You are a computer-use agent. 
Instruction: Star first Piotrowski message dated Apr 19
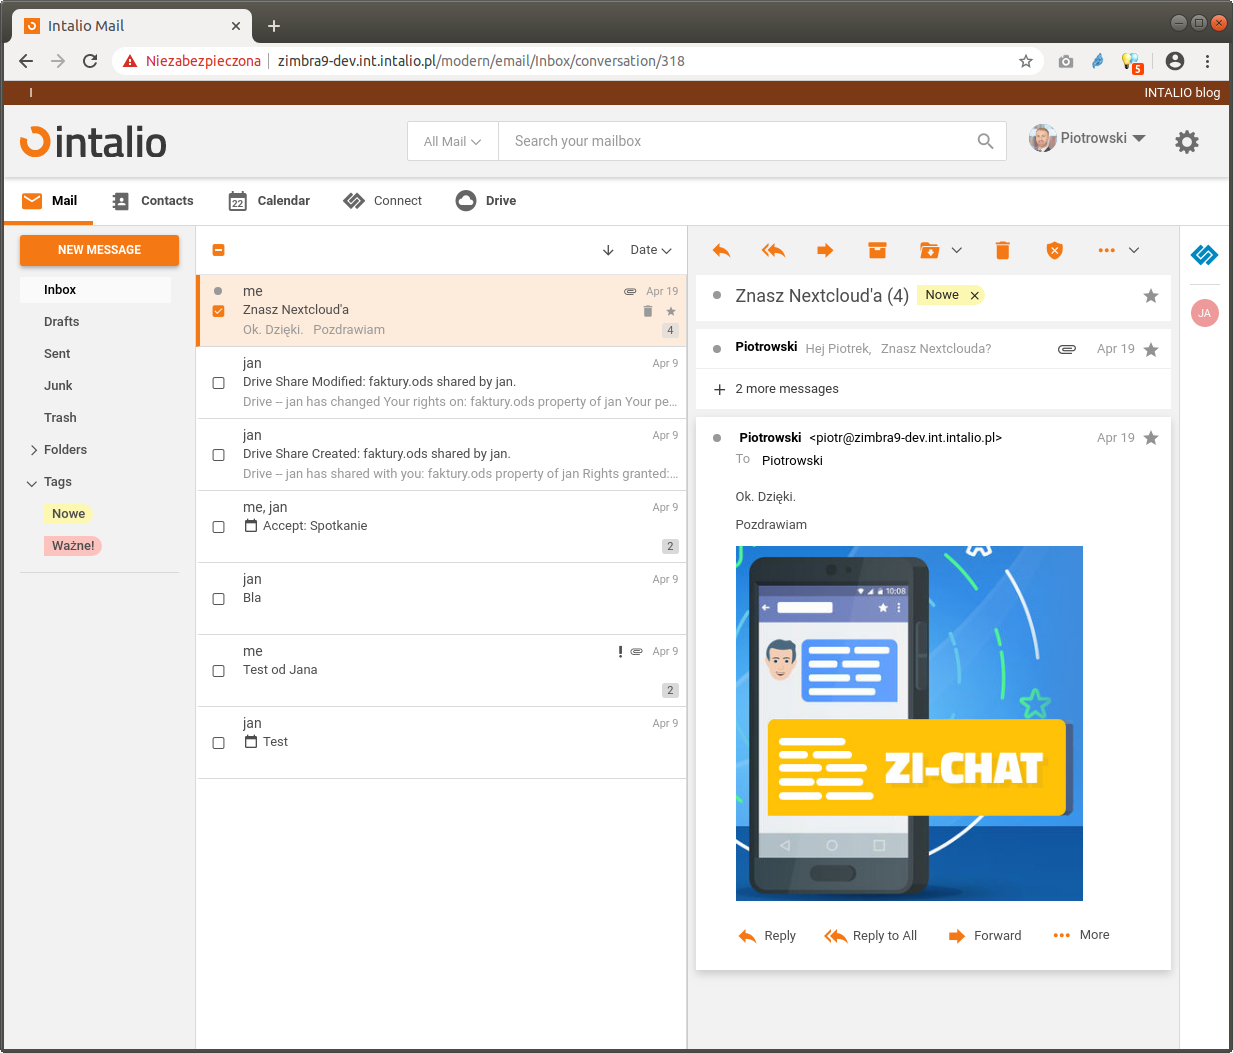tap(1151, 349)
